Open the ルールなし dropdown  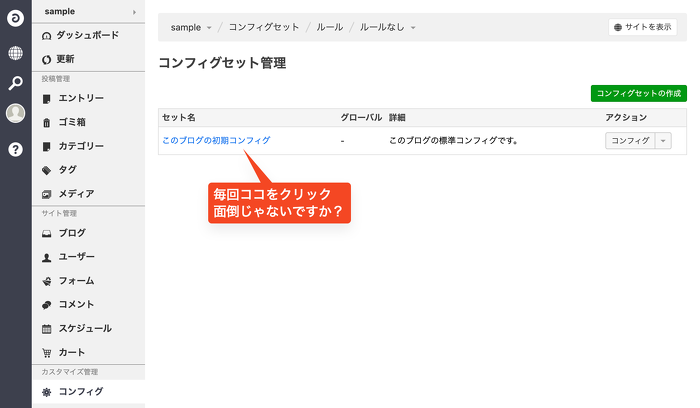[390, 27]
